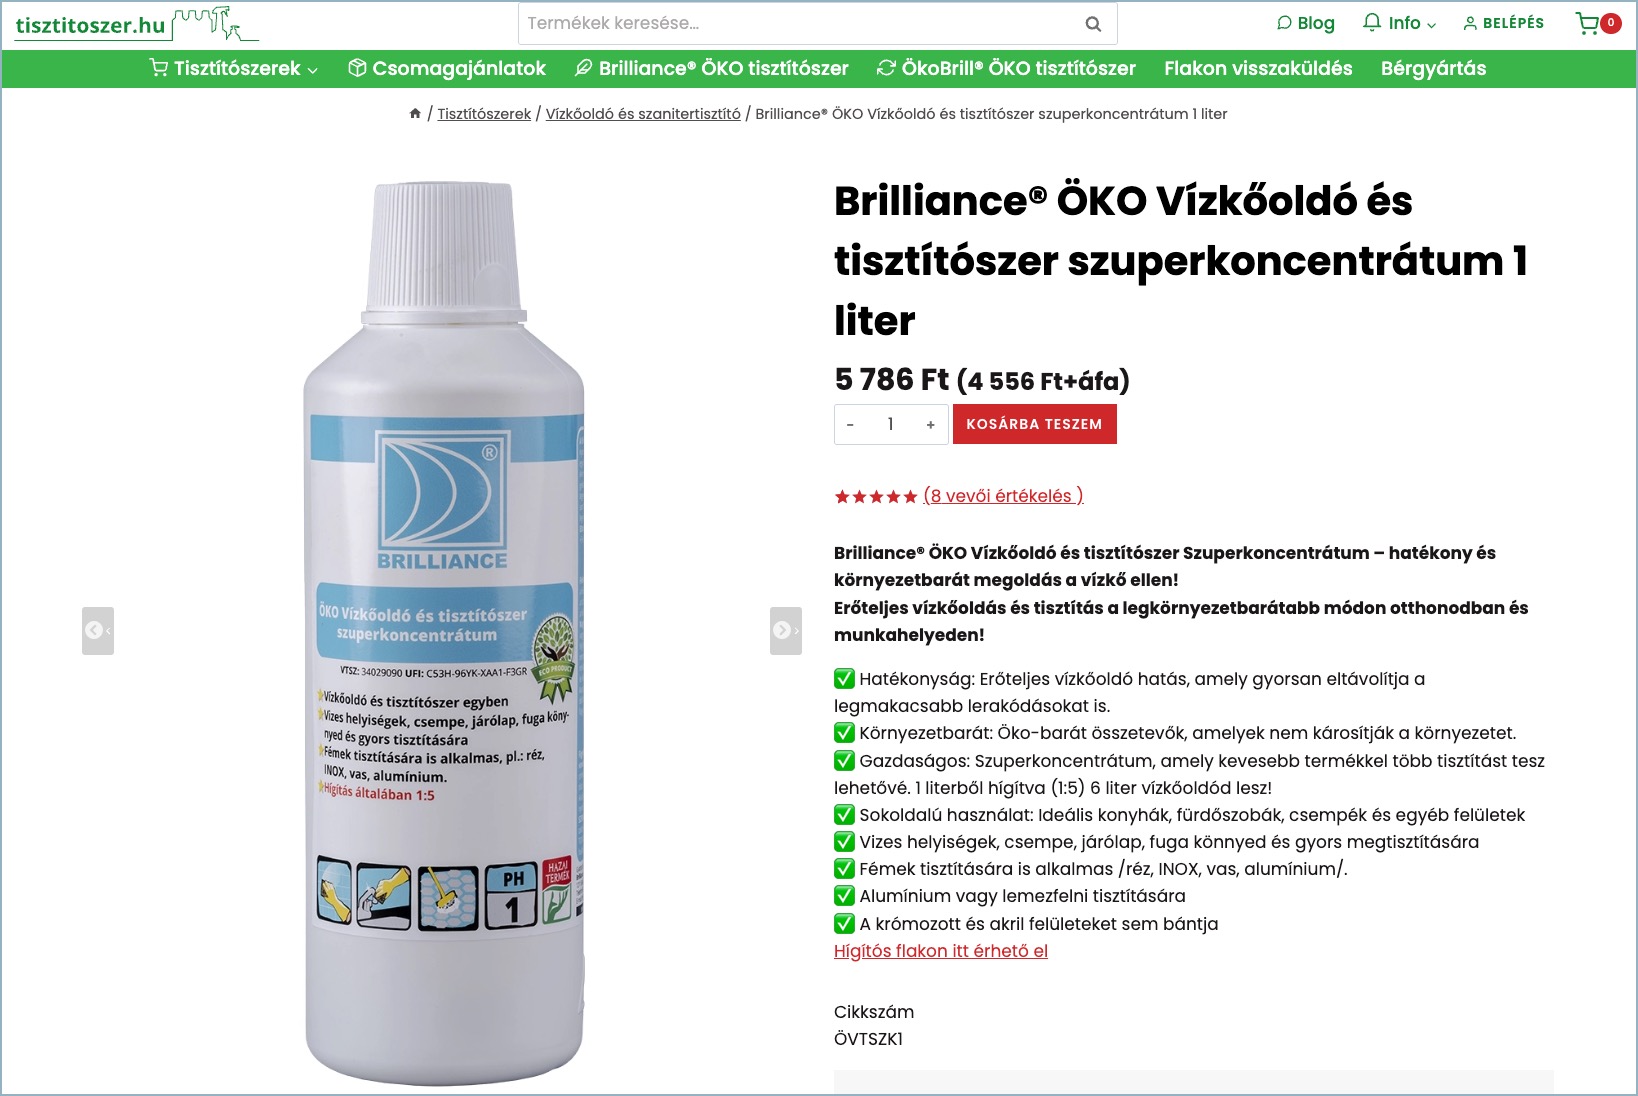1638x1096 pixels.
Task: Decrease quantity with minus button
Action: (850, 425)
